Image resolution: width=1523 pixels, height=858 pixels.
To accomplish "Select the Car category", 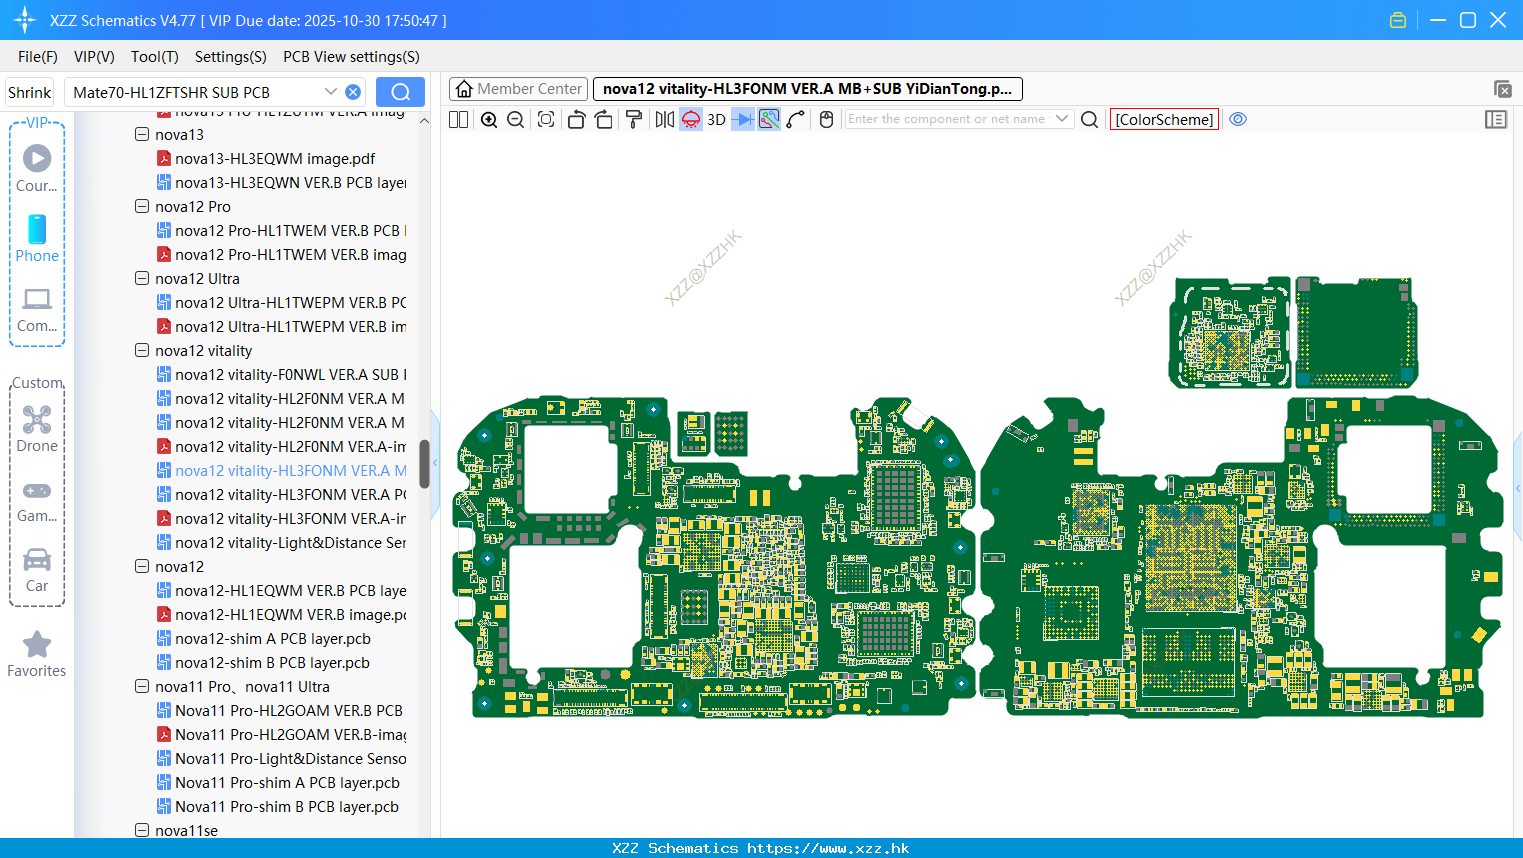I will [37, 570].
